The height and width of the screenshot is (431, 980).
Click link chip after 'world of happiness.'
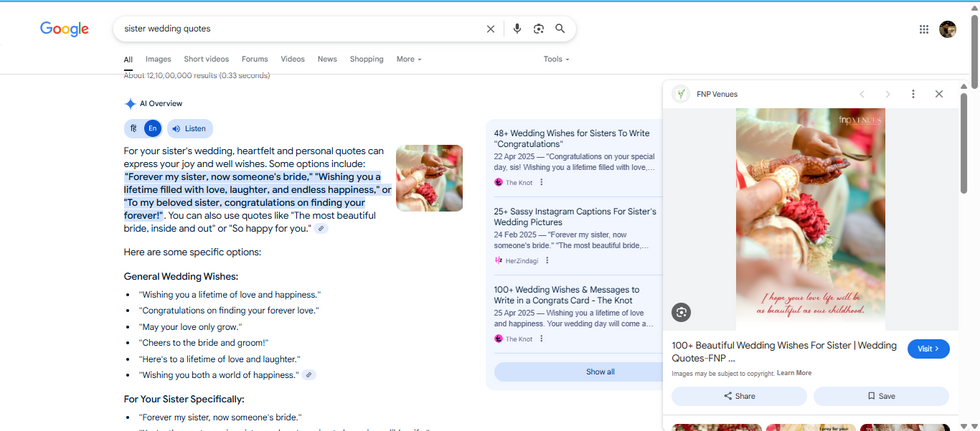click(x=309, y=375)
